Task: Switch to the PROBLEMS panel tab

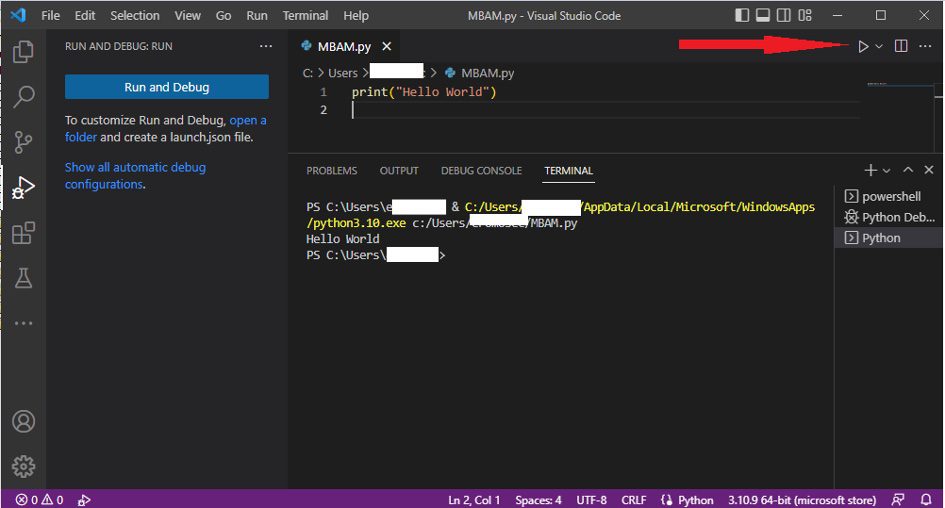Action: pyautogui.click(x=331, y=171)
